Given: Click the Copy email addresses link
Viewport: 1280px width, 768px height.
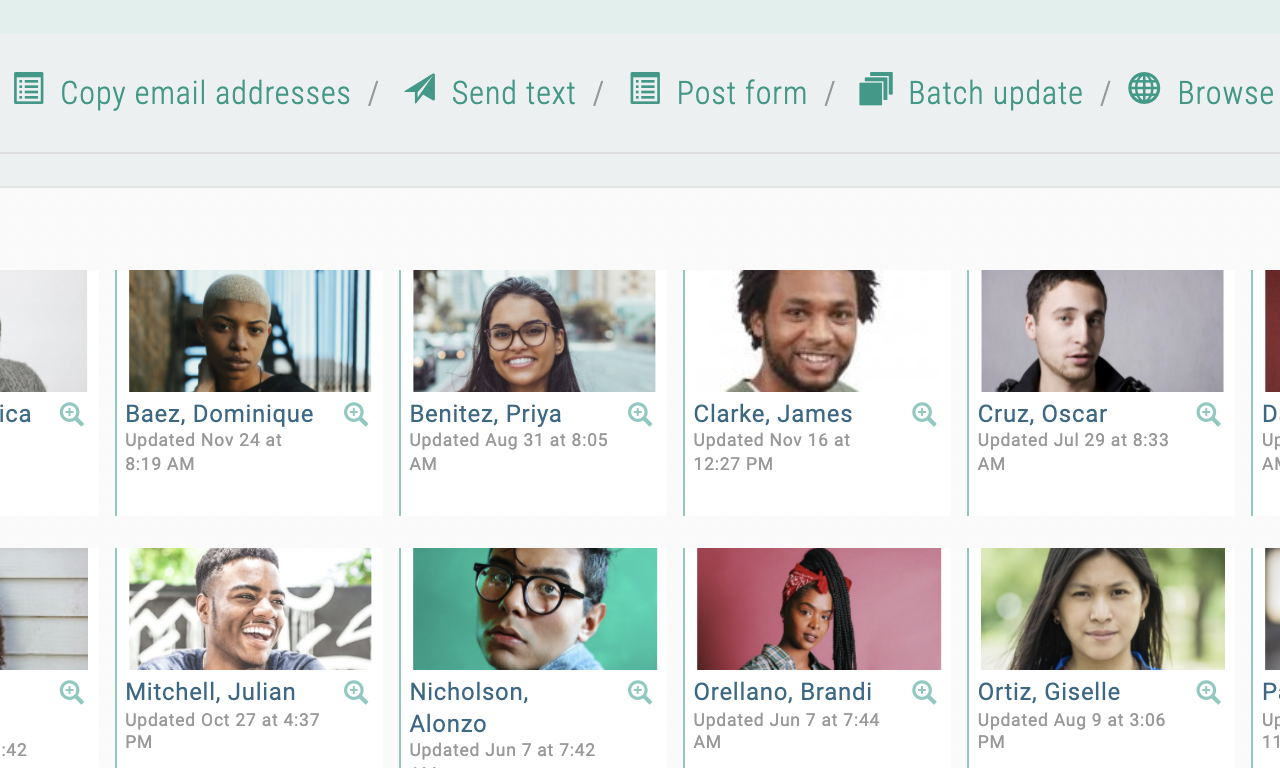Looking at the screenshot, I should click(x=205, y=93).
